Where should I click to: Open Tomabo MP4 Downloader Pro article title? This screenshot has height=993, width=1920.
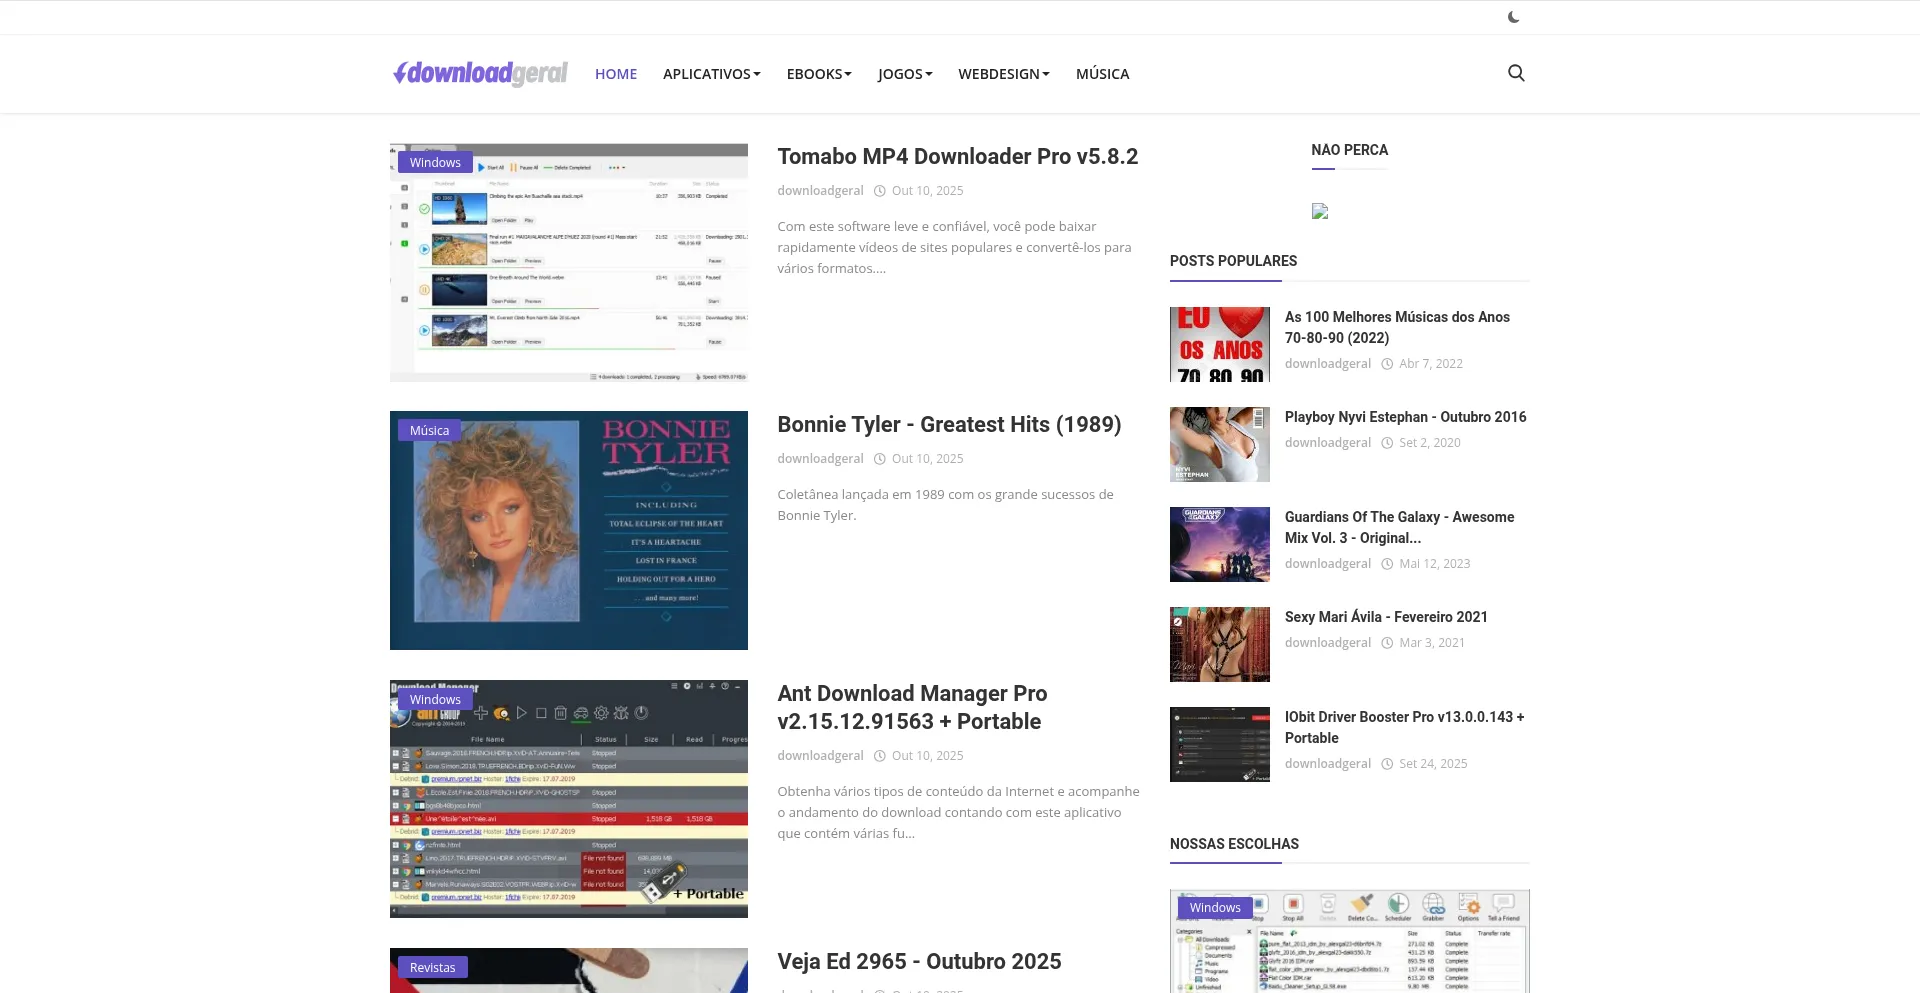click(x=957, y=156)
